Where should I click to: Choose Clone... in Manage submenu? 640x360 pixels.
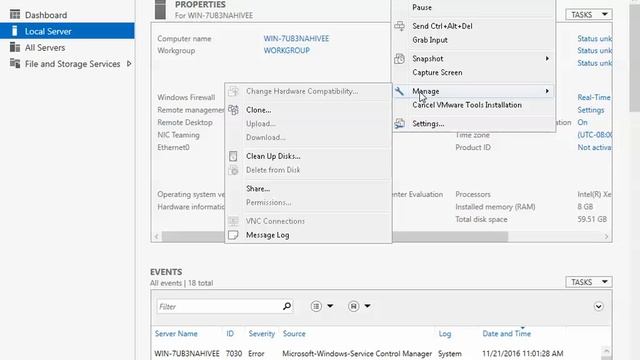[259, 110]
